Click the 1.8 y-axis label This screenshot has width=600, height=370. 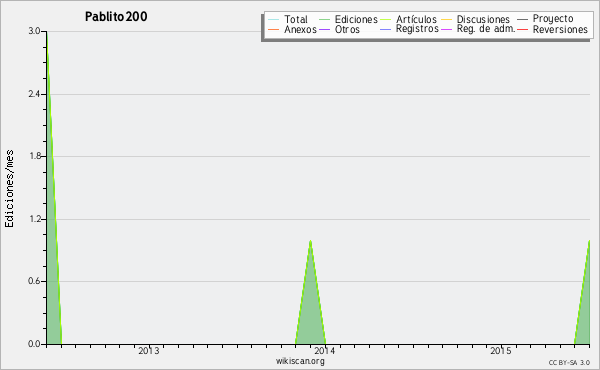(x=34, y=156)
